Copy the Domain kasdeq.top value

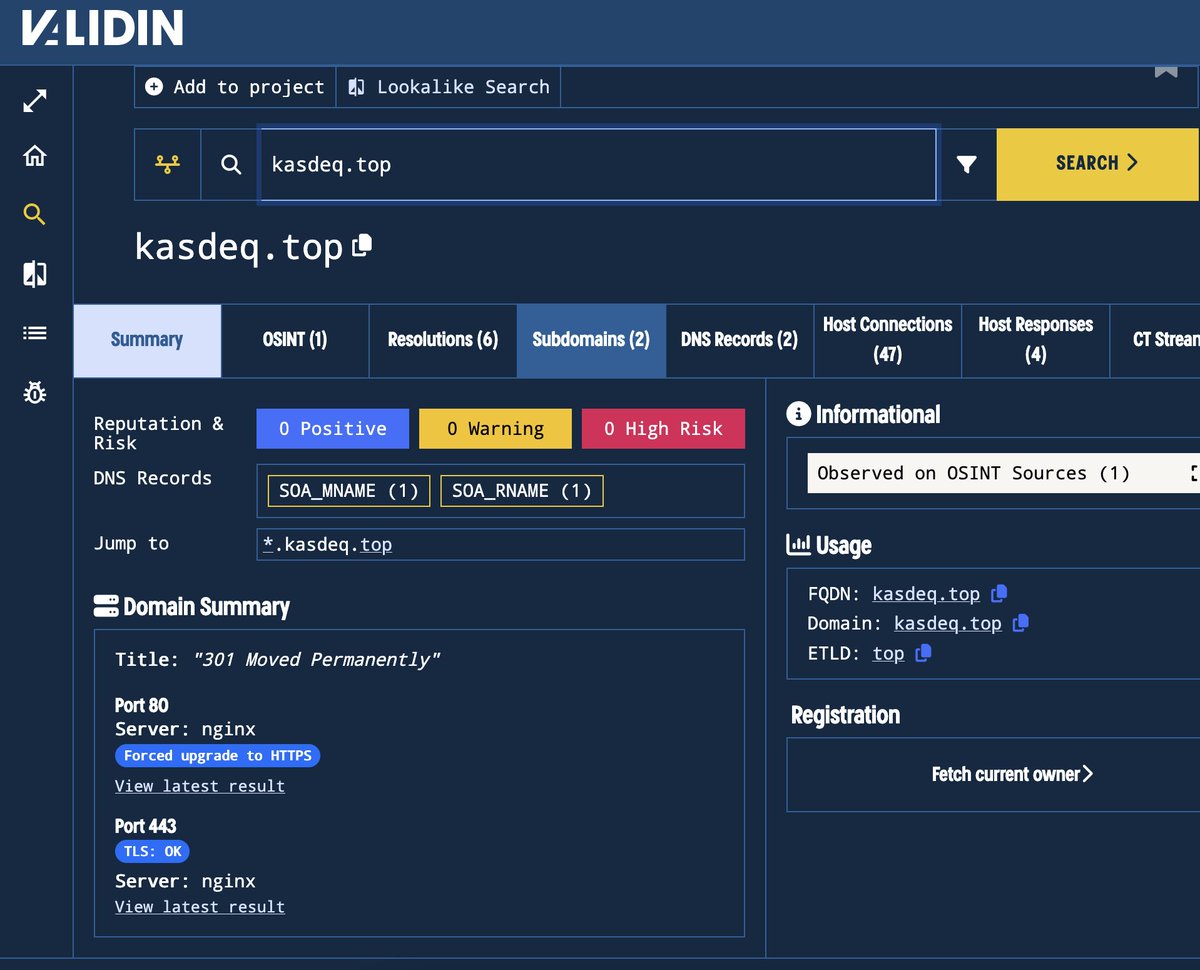click(1020, 623)
